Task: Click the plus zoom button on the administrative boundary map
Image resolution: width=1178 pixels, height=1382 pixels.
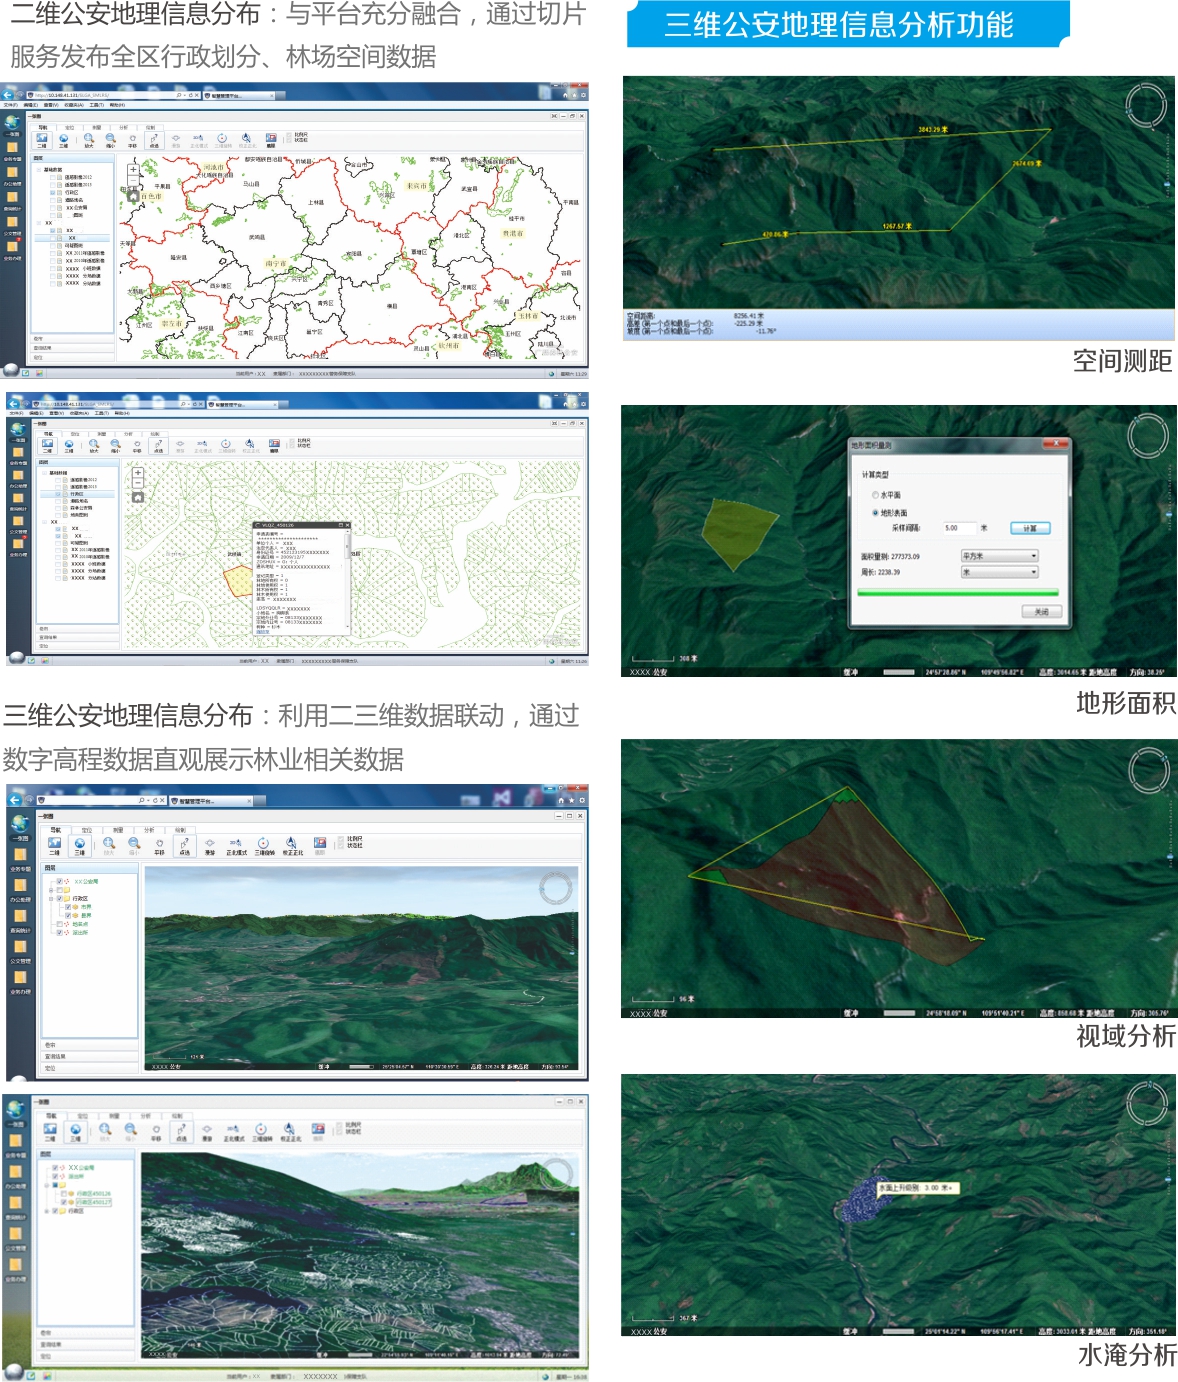Action: click(133, 170)
